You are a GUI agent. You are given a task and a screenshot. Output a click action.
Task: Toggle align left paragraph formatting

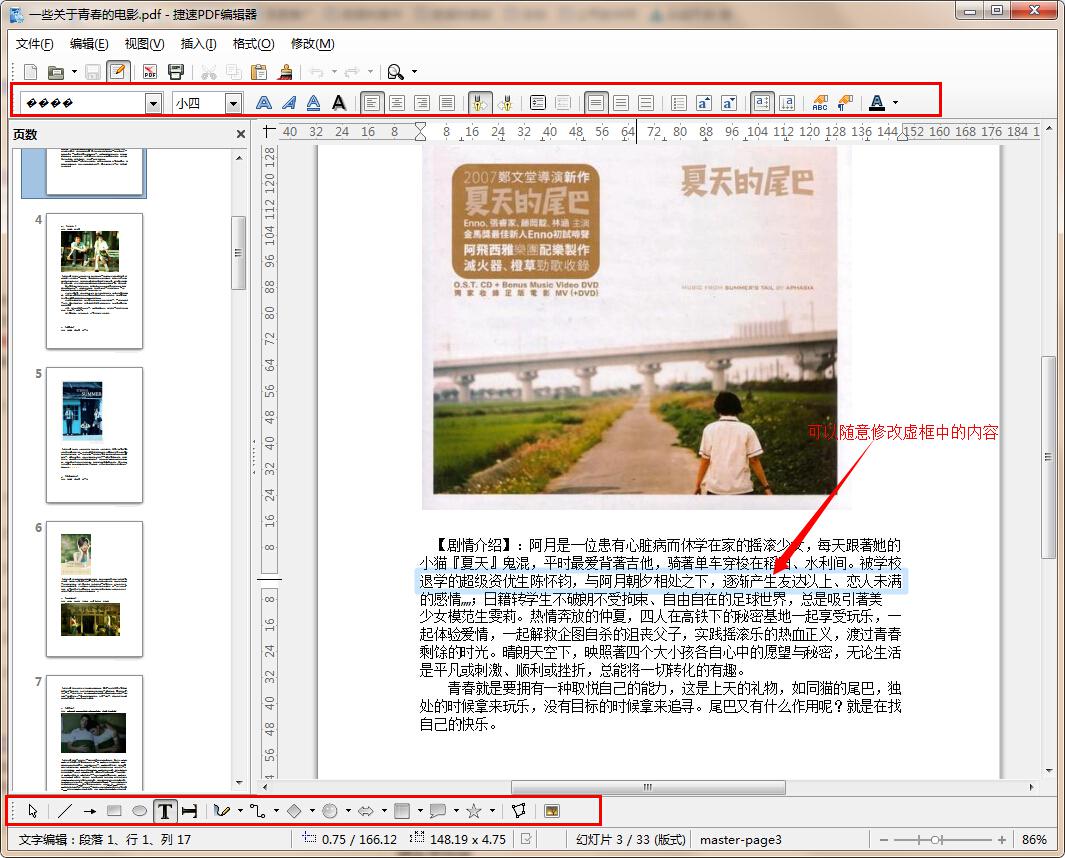click(372, 102)
